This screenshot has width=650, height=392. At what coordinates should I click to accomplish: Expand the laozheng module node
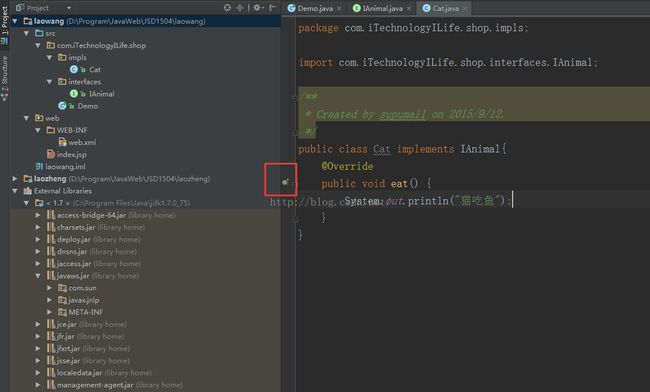click(x=15, y=179)
